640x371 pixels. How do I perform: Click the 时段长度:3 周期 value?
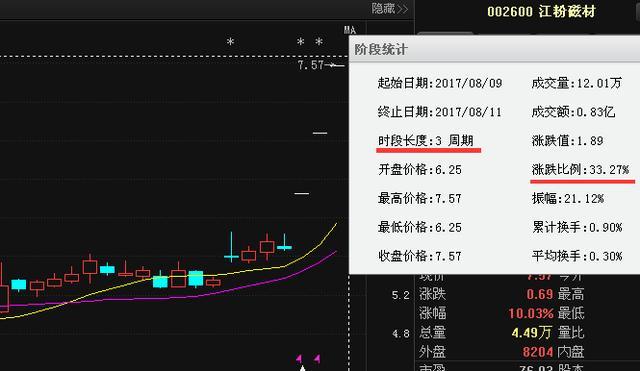[x=426, y=141]
